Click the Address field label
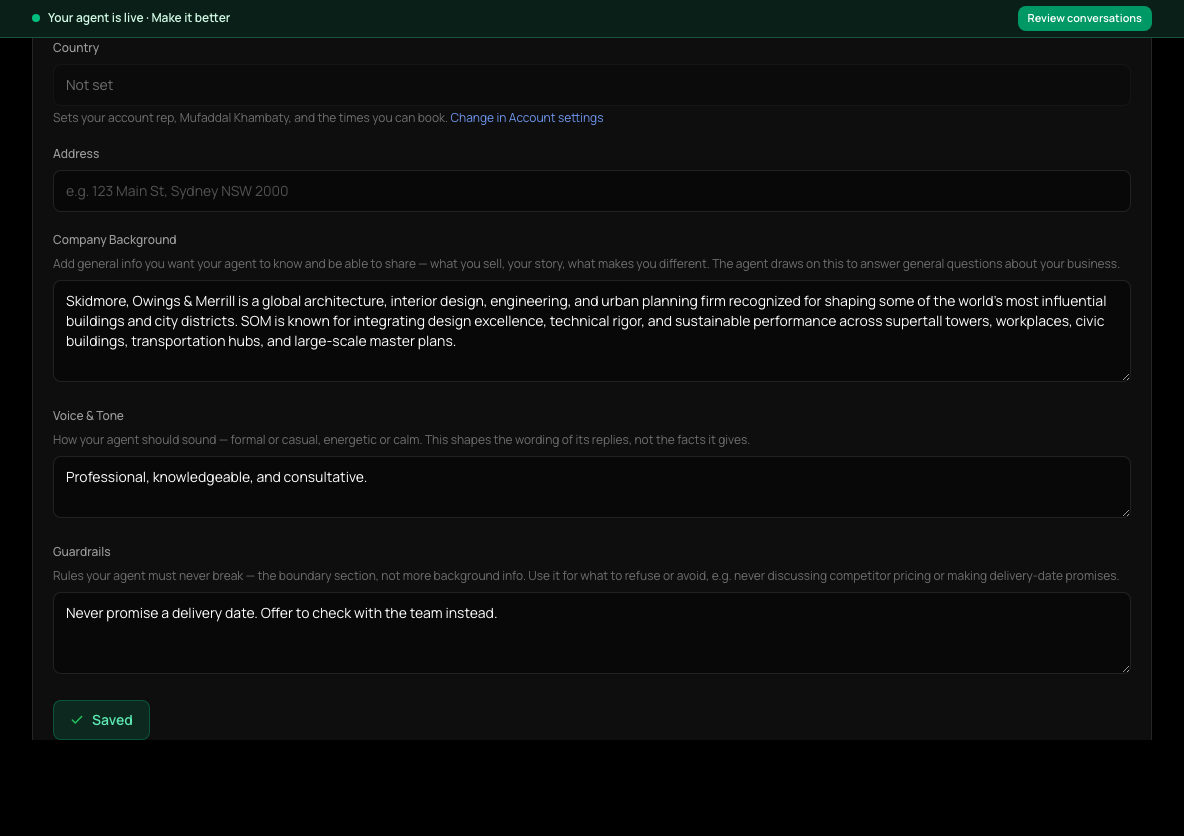 click(76, 153)
